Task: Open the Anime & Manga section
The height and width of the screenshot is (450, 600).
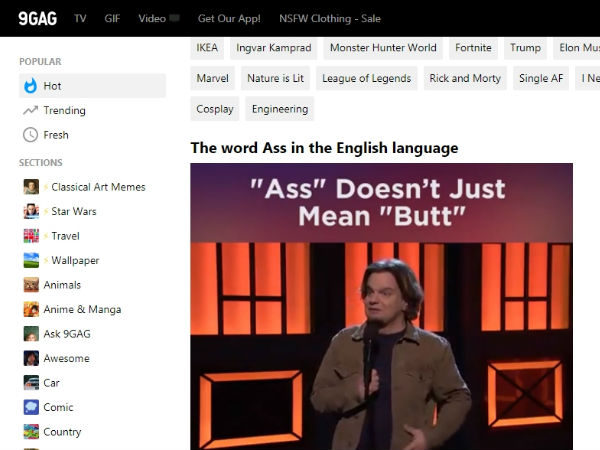Action: point(82,309)
